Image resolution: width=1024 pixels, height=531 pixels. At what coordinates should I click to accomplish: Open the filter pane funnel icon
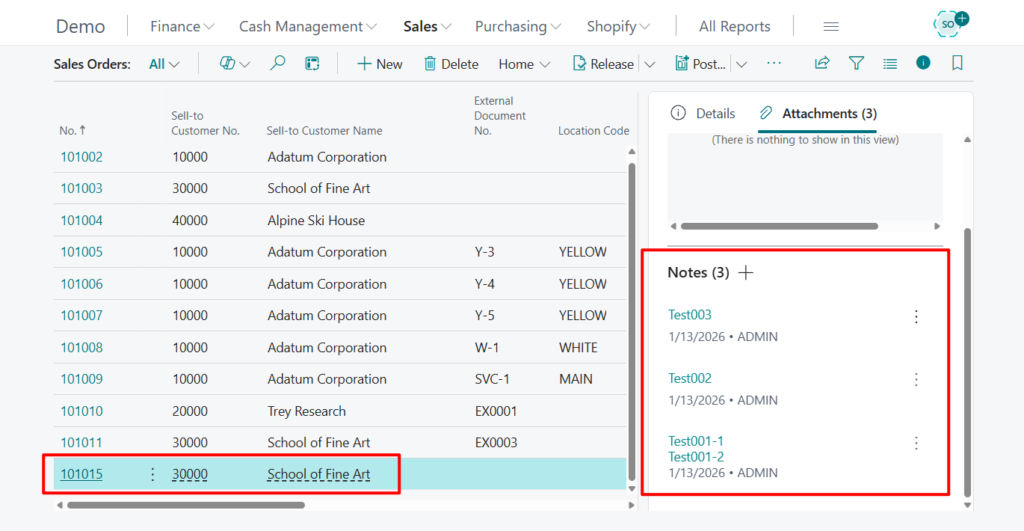pos(856,63)
